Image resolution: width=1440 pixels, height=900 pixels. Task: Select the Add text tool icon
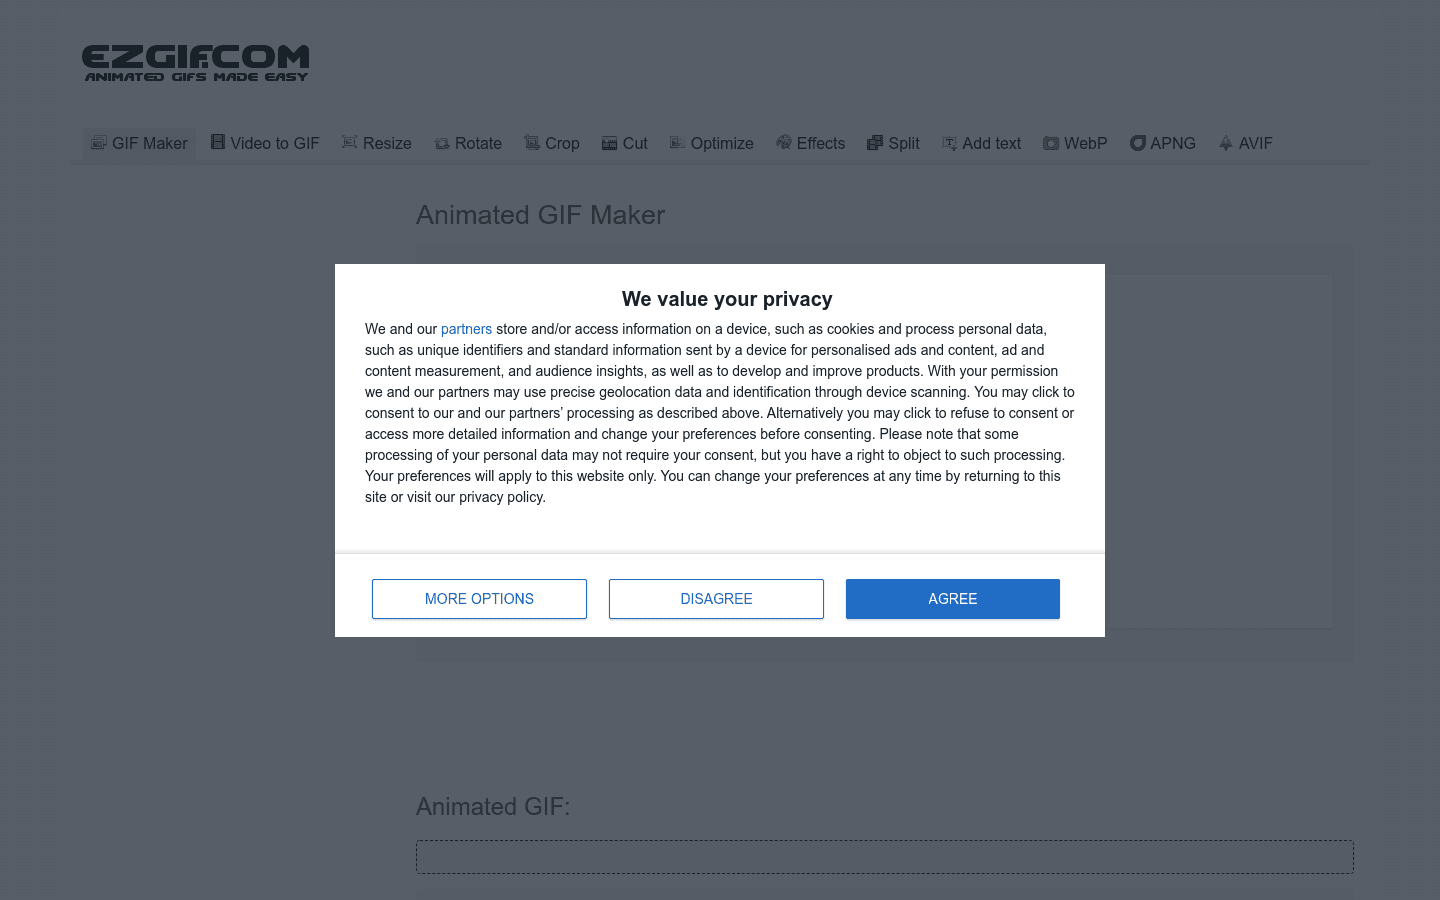tap(947, 143)
